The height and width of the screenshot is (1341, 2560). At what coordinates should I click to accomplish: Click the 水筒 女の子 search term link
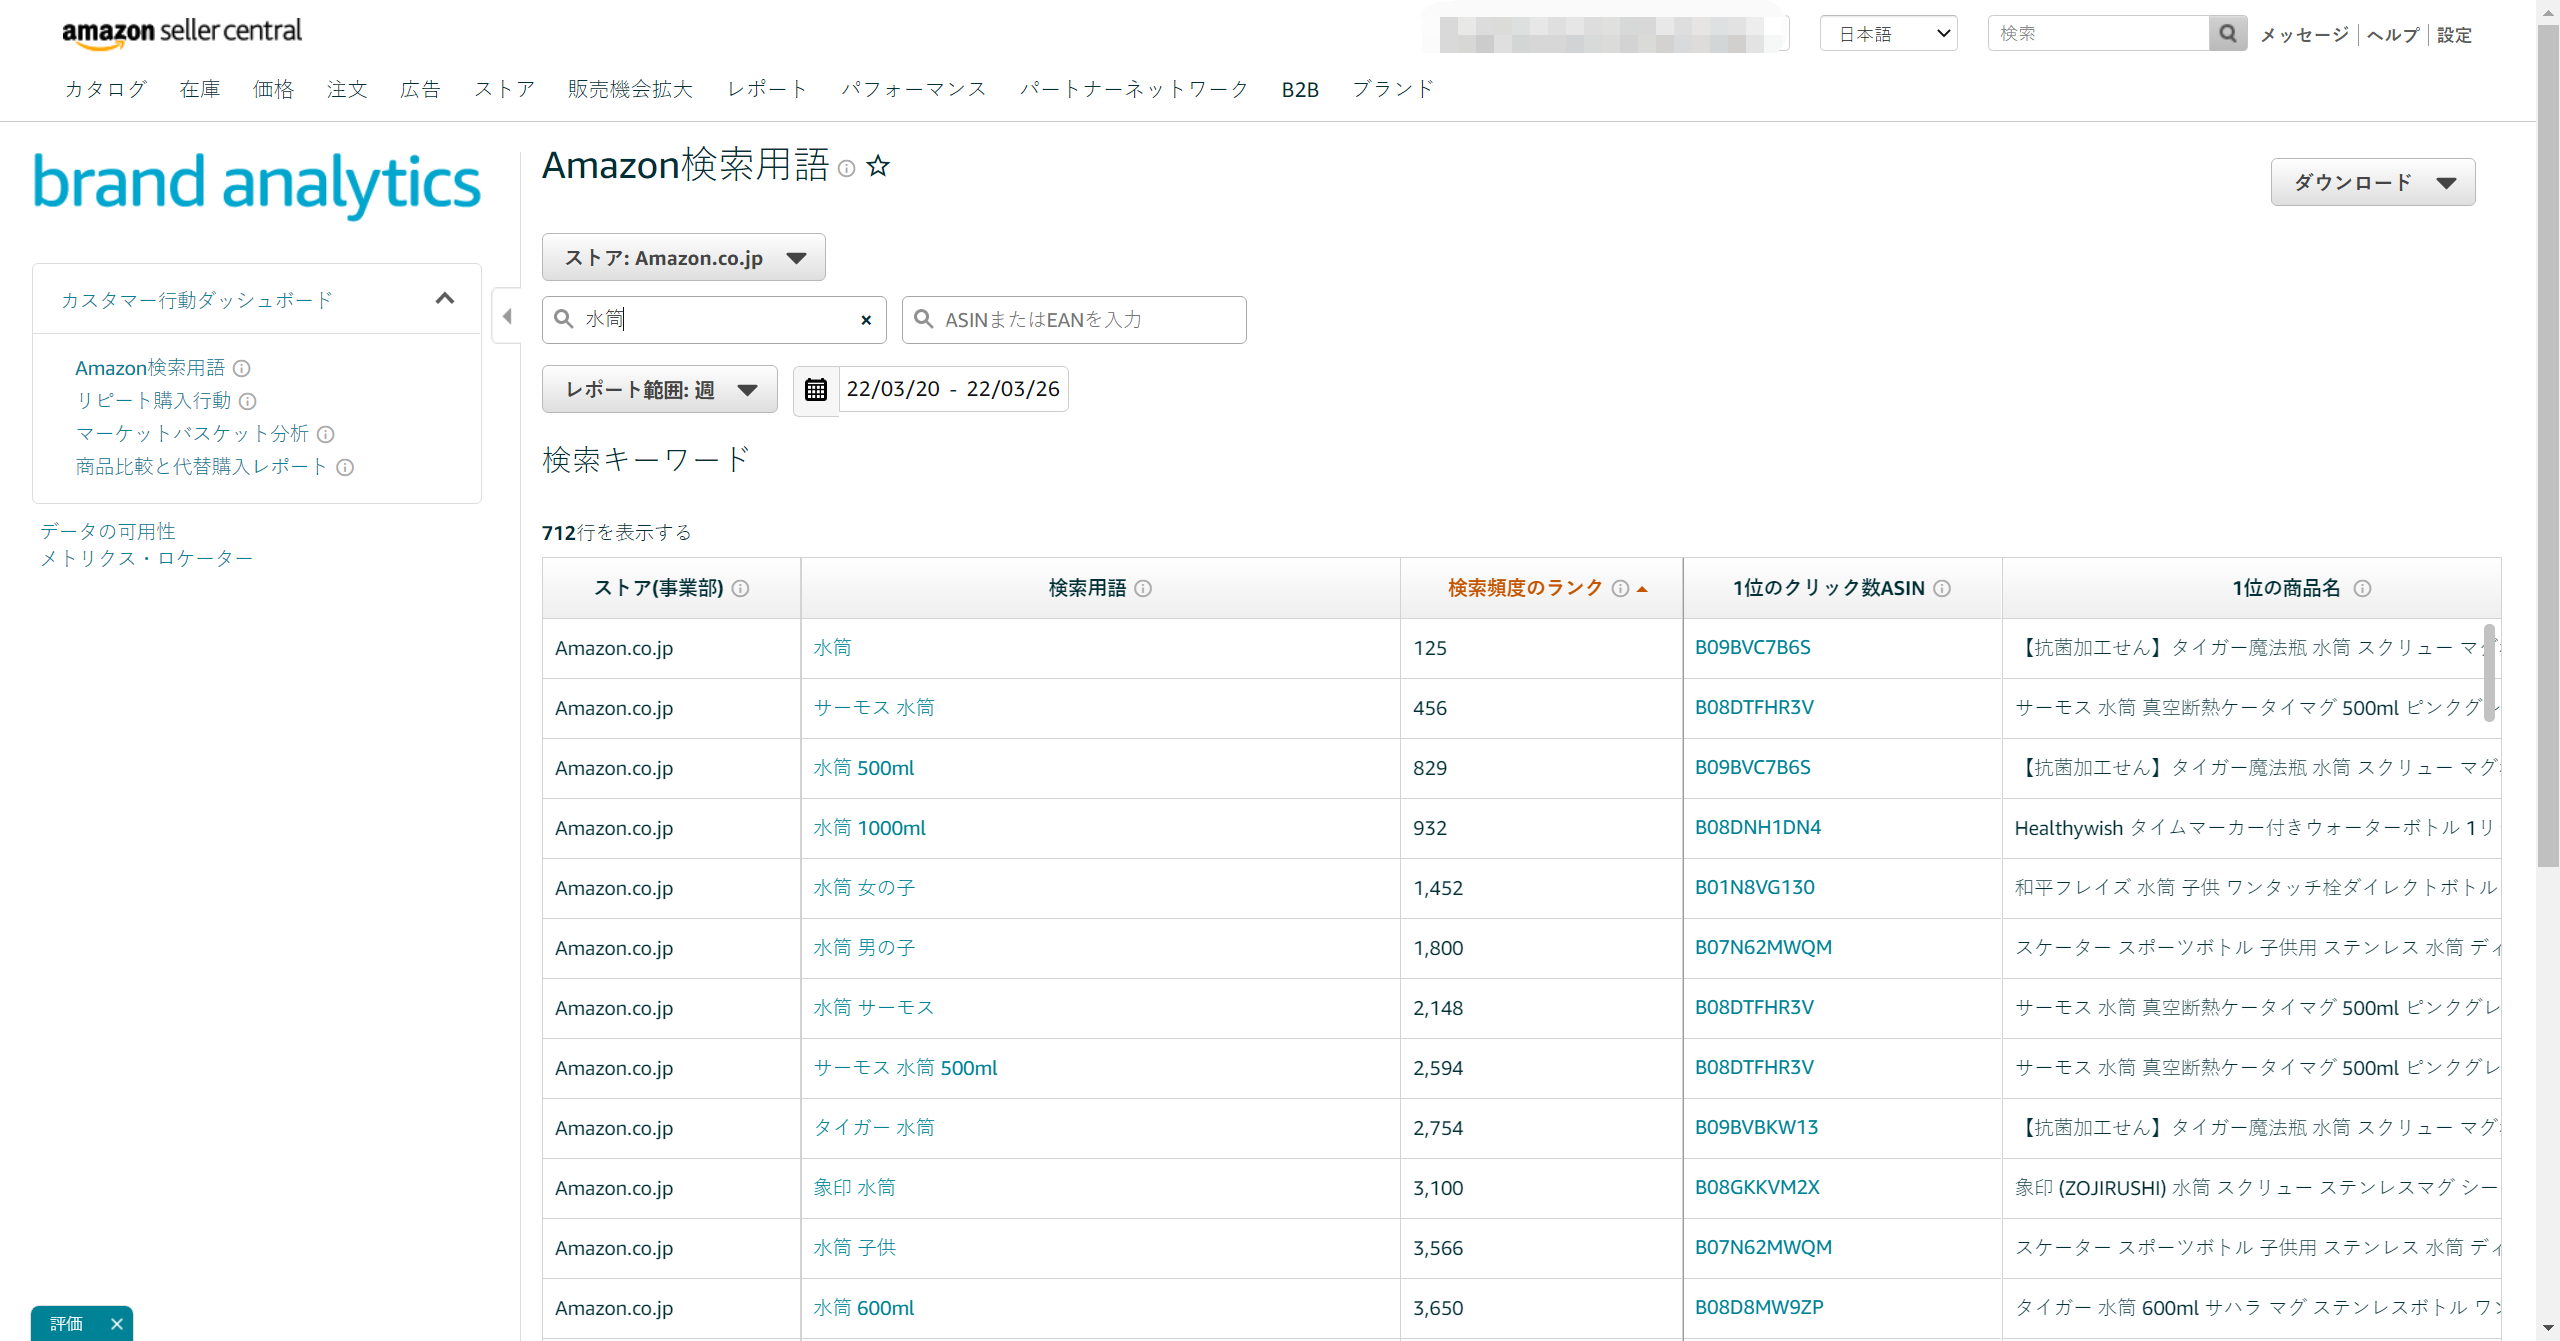click(864, 888)
